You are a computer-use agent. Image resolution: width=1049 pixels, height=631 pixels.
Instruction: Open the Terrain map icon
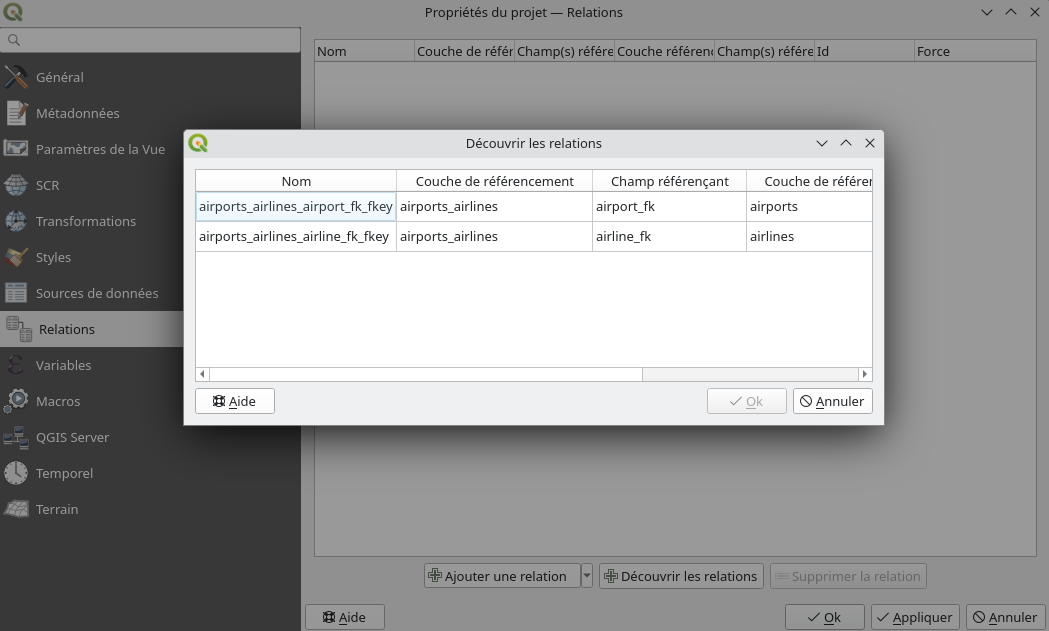click(16, 510)
